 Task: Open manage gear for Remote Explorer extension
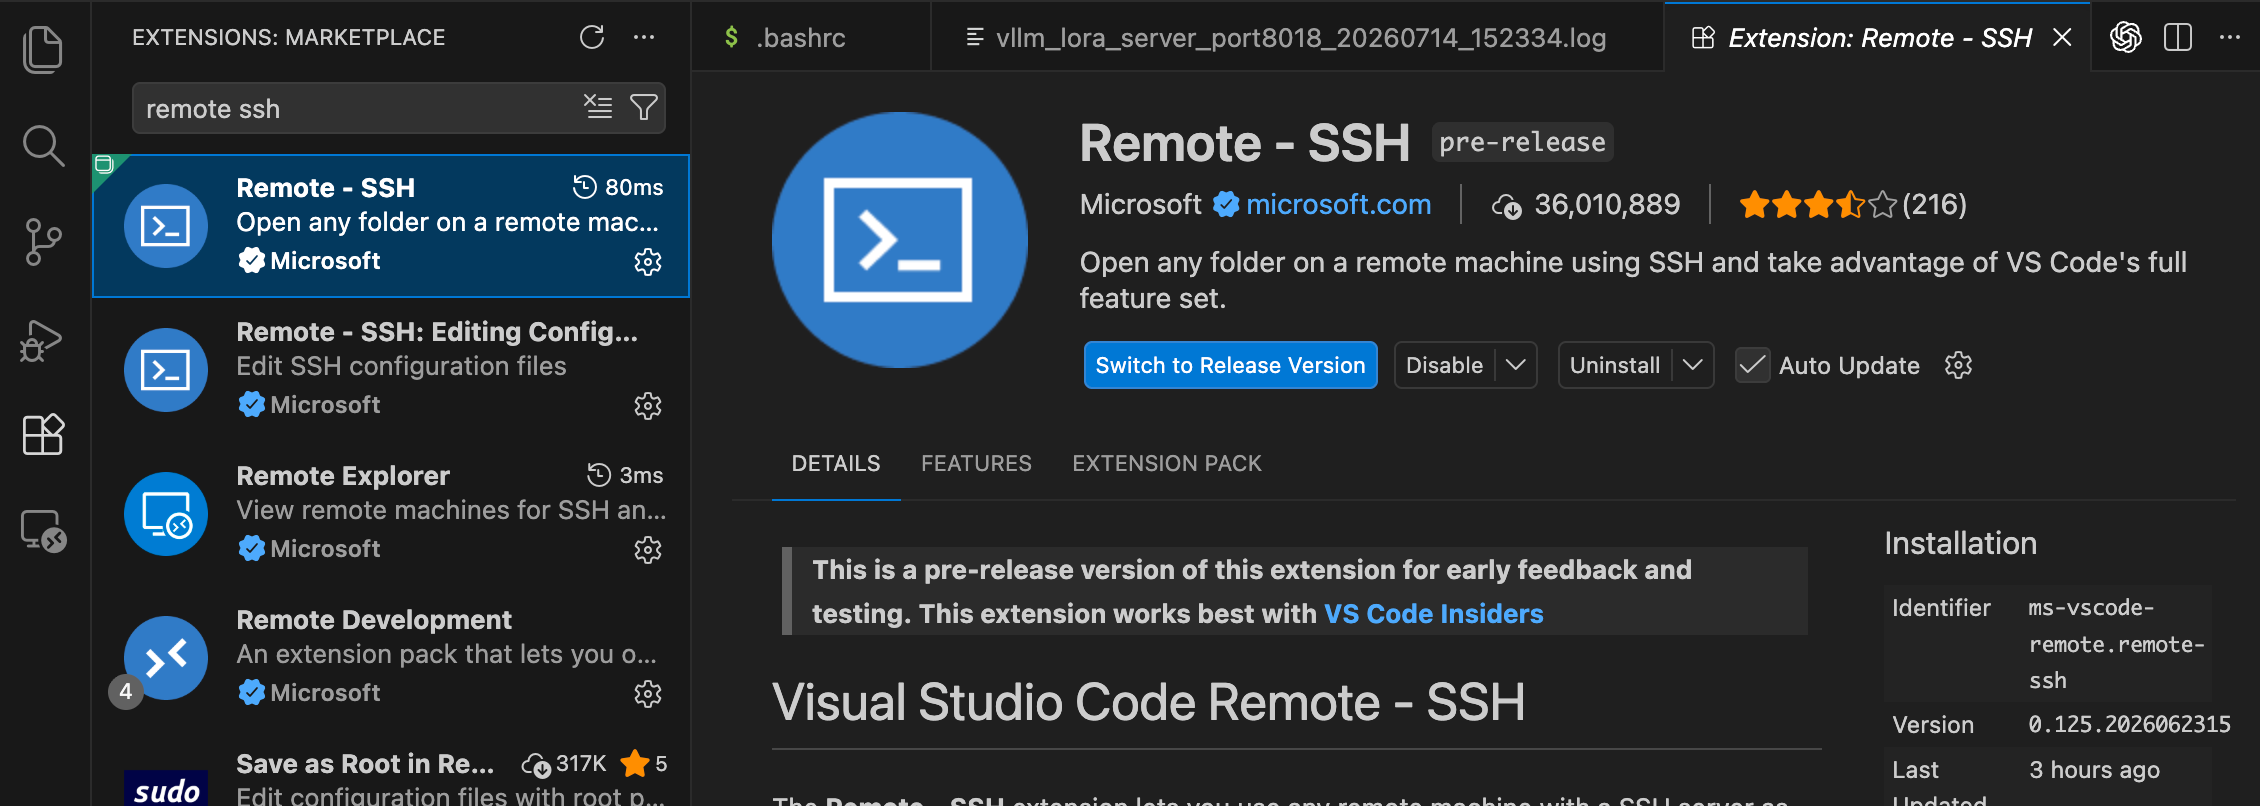click(x=648, y=550)
